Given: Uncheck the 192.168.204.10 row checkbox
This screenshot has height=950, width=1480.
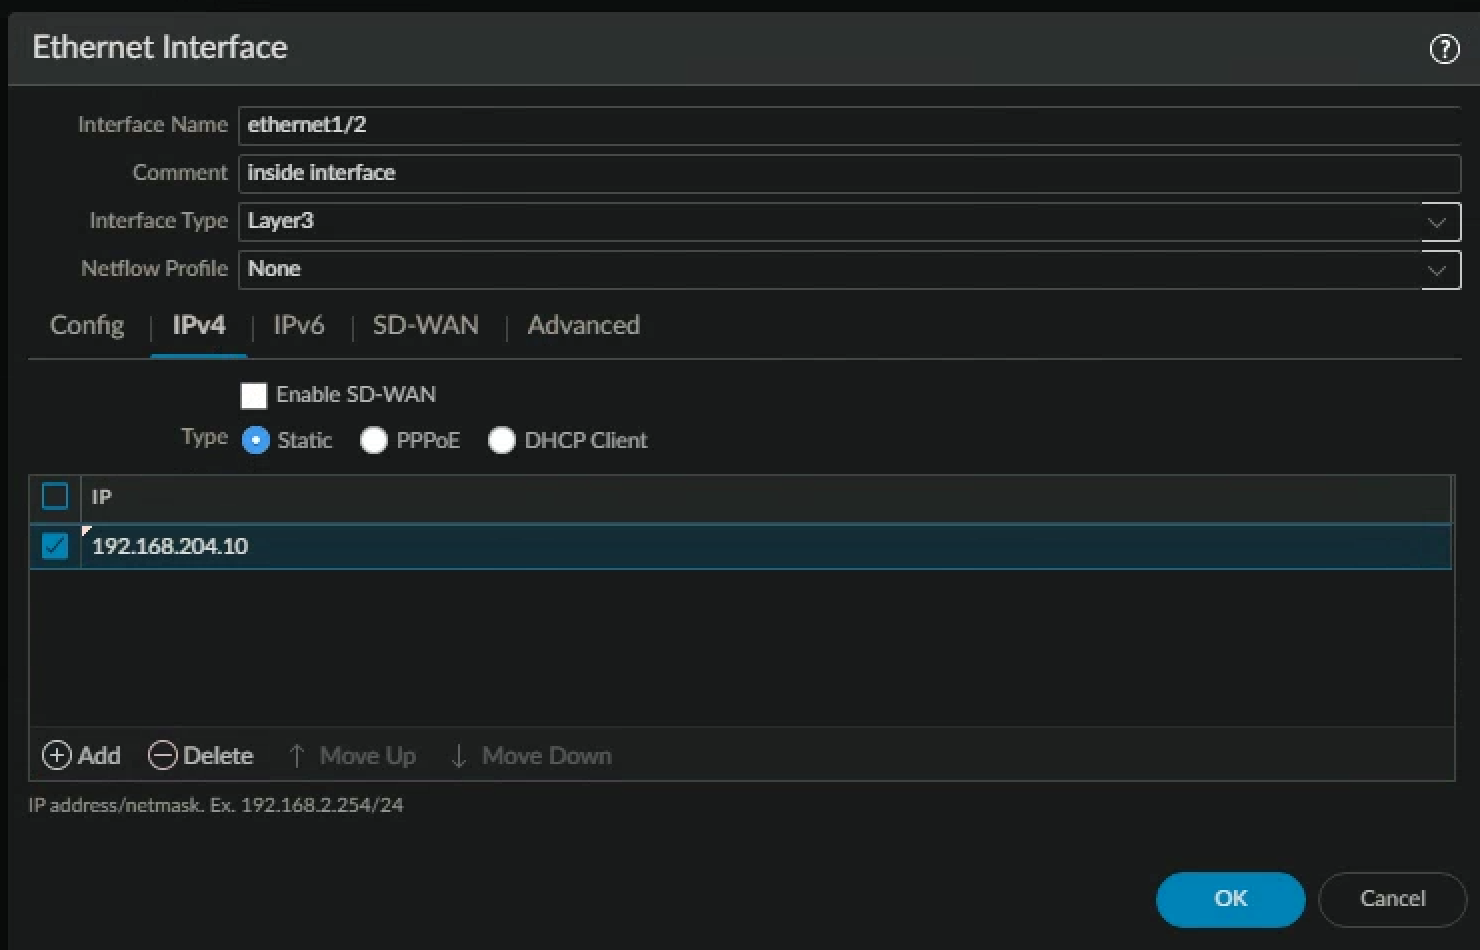Looking at the screenshot, I should pyautogui.click(x=55, y=546).
